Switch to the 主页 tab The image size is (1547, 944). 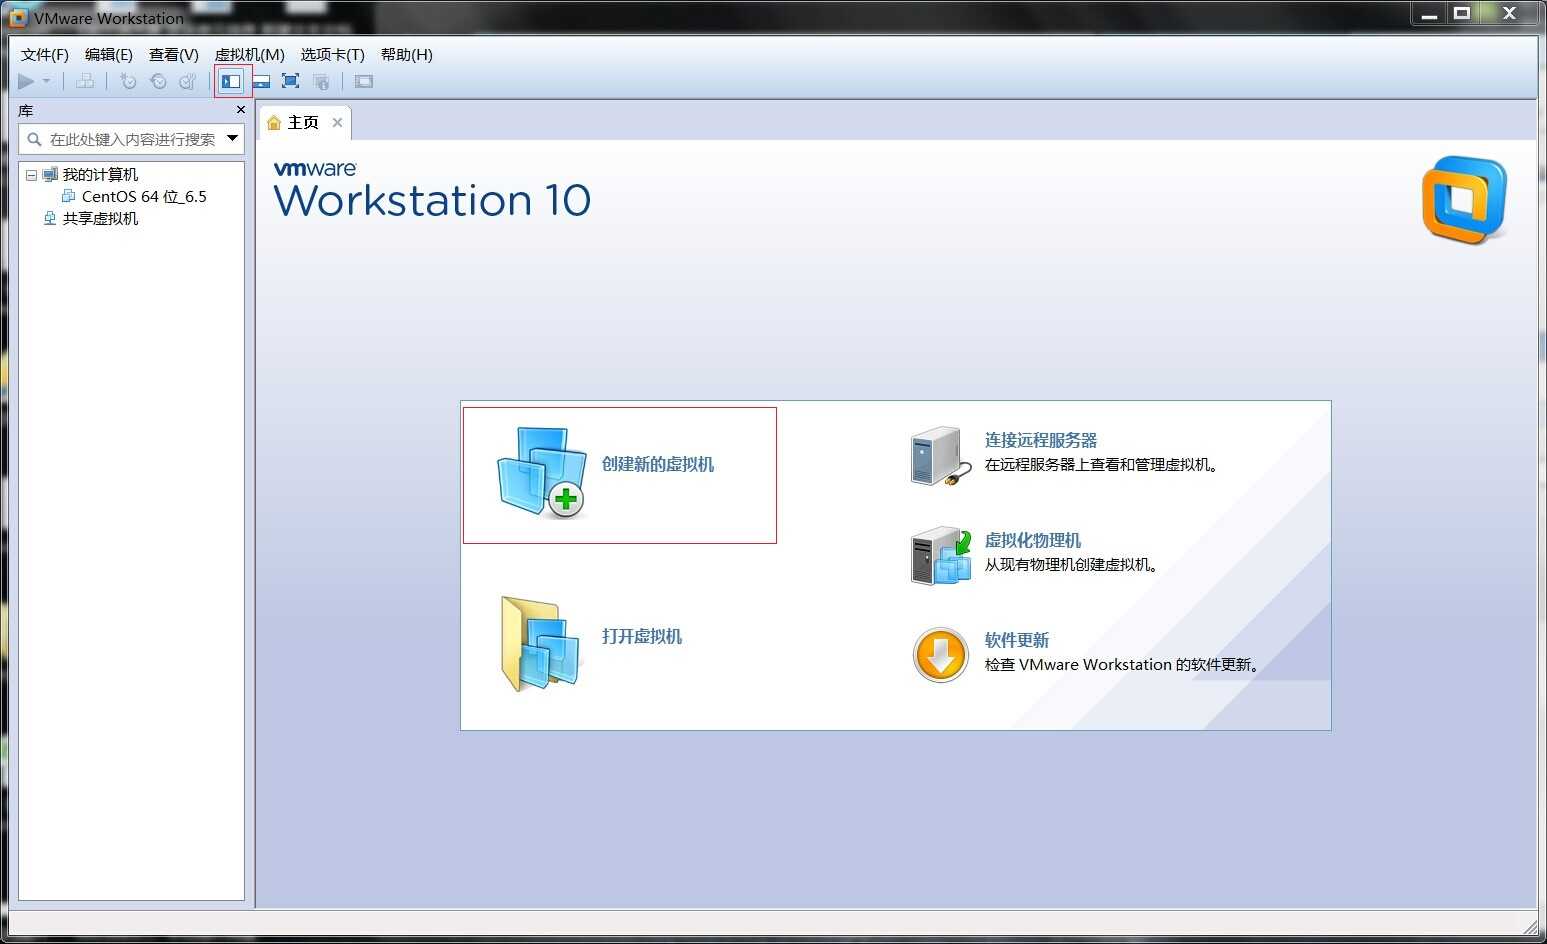(x=303, y=122)
